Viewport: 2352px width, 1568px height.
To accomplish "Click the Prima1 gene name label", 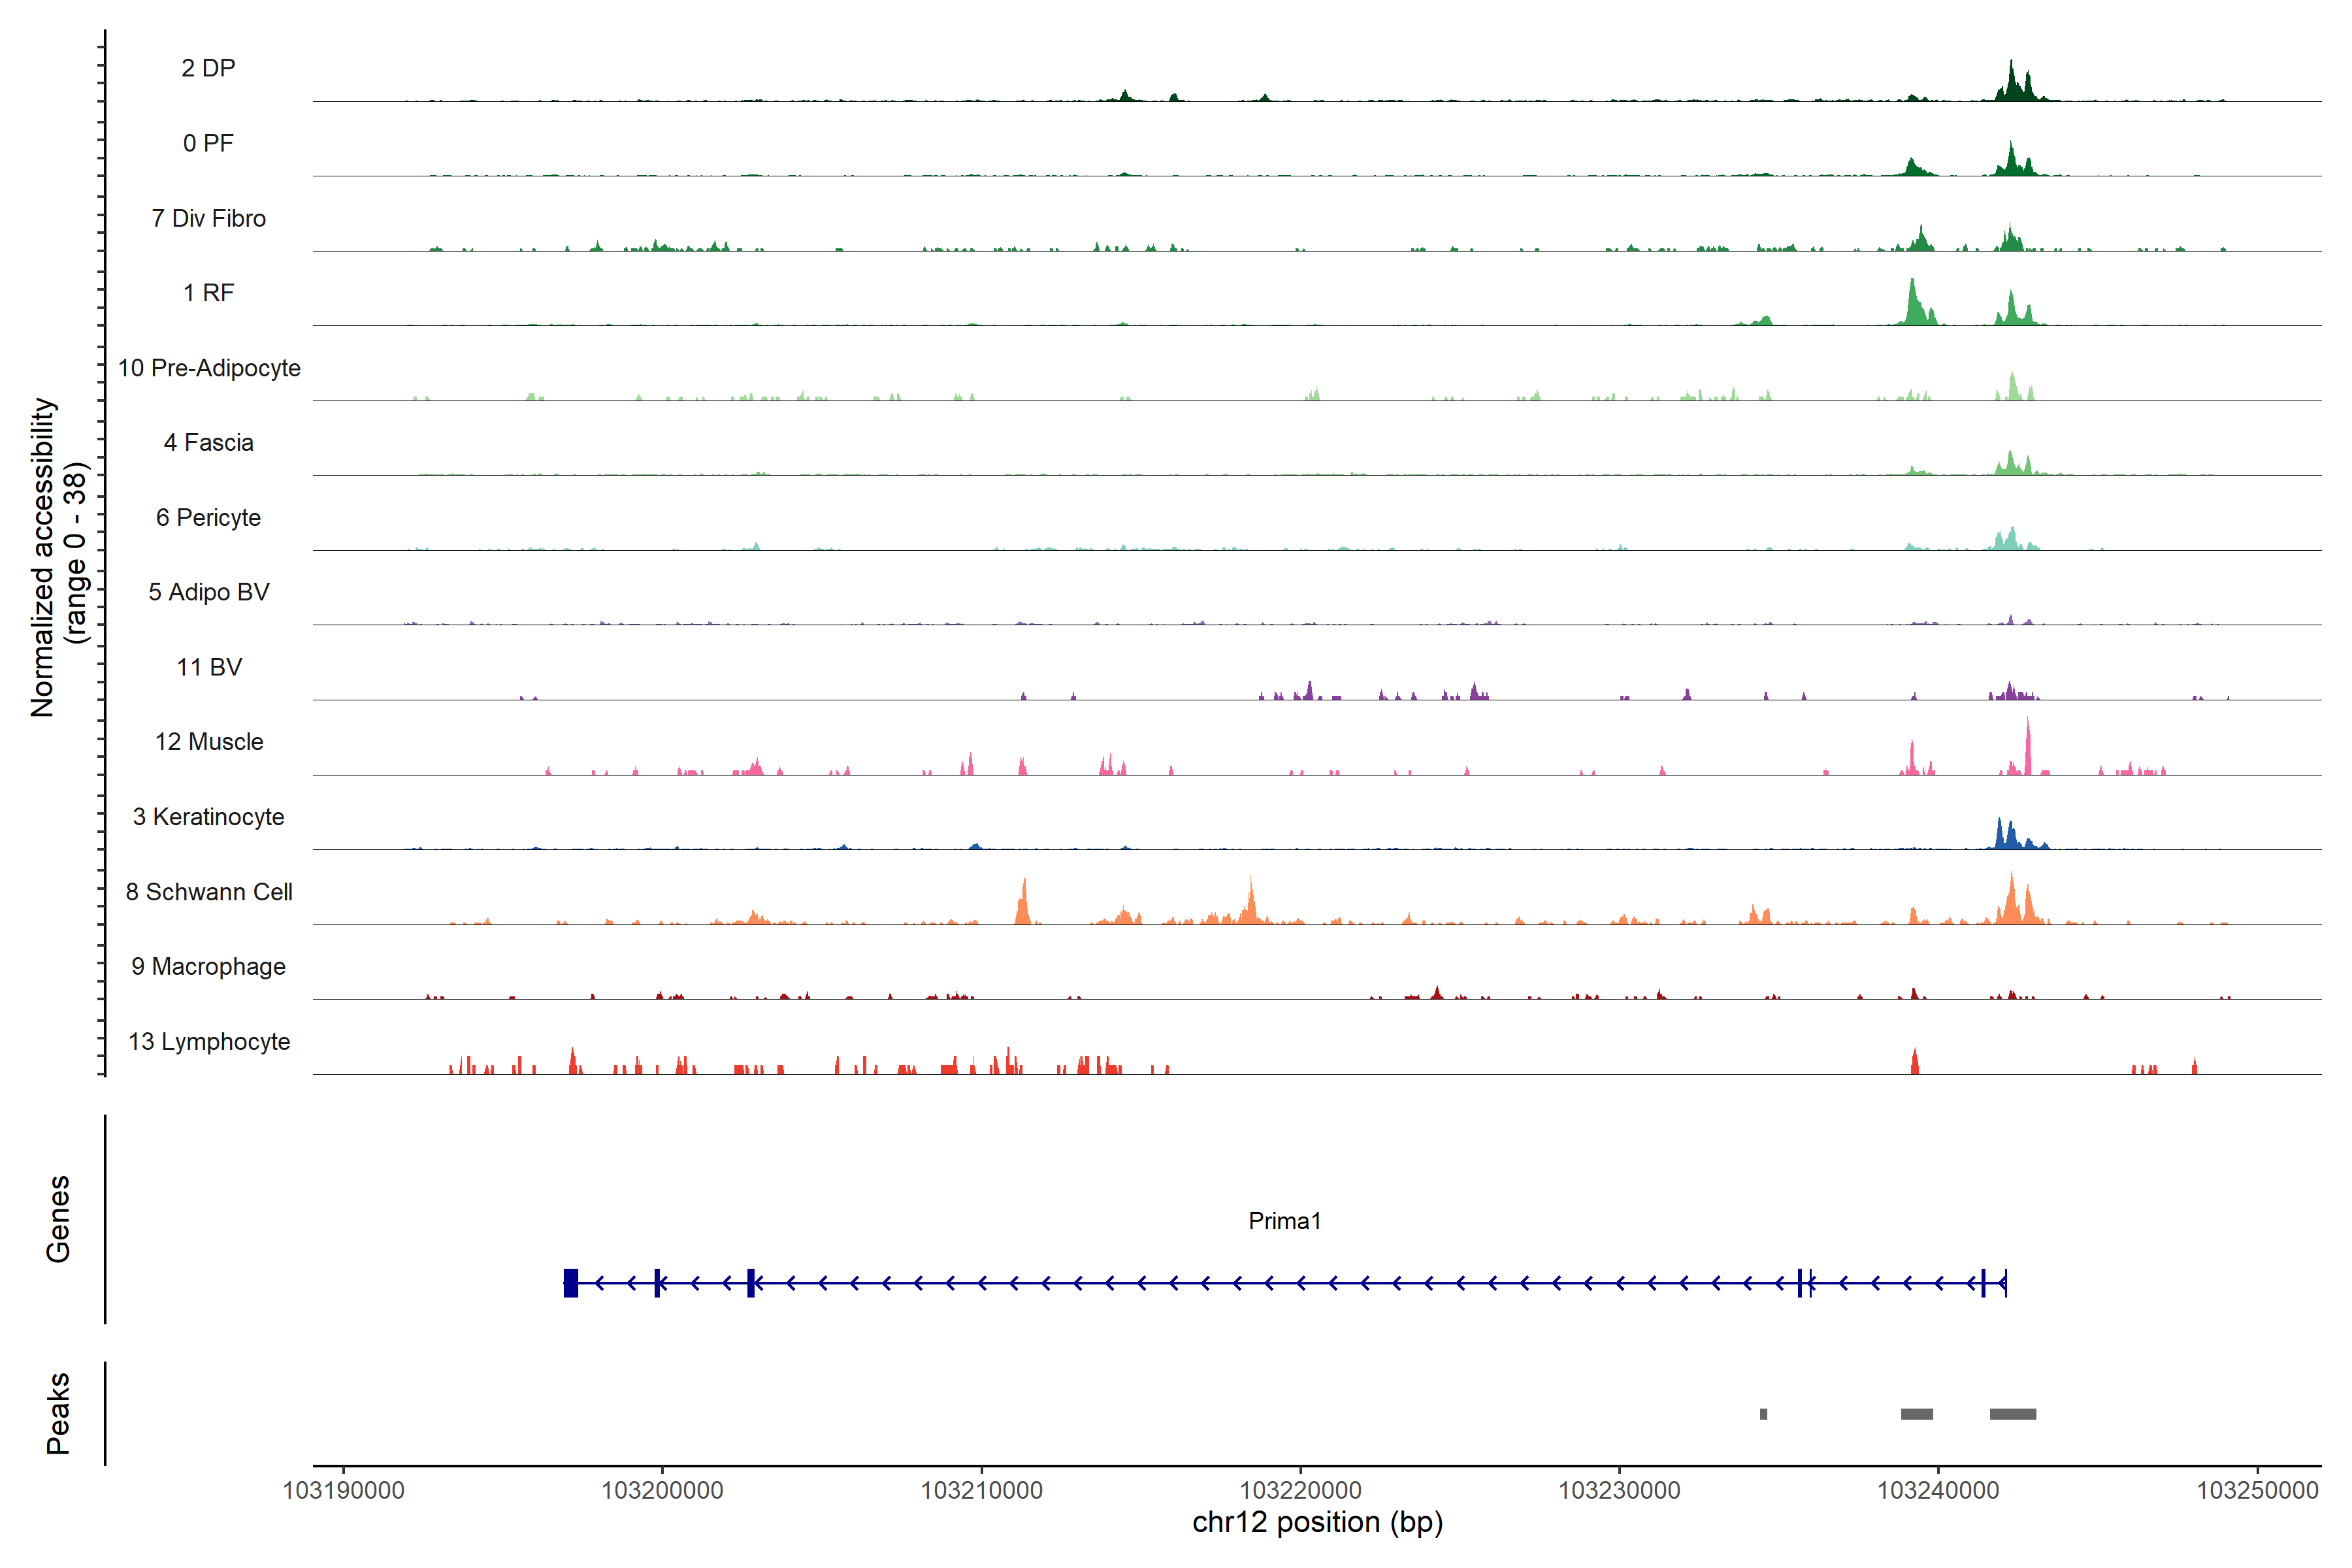I will coord(1284,1221).
